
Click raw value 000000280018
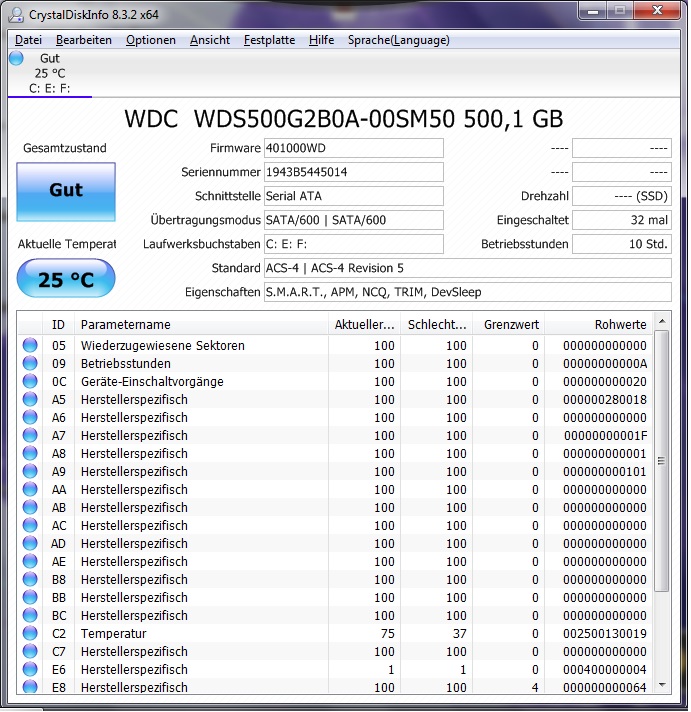605,400
